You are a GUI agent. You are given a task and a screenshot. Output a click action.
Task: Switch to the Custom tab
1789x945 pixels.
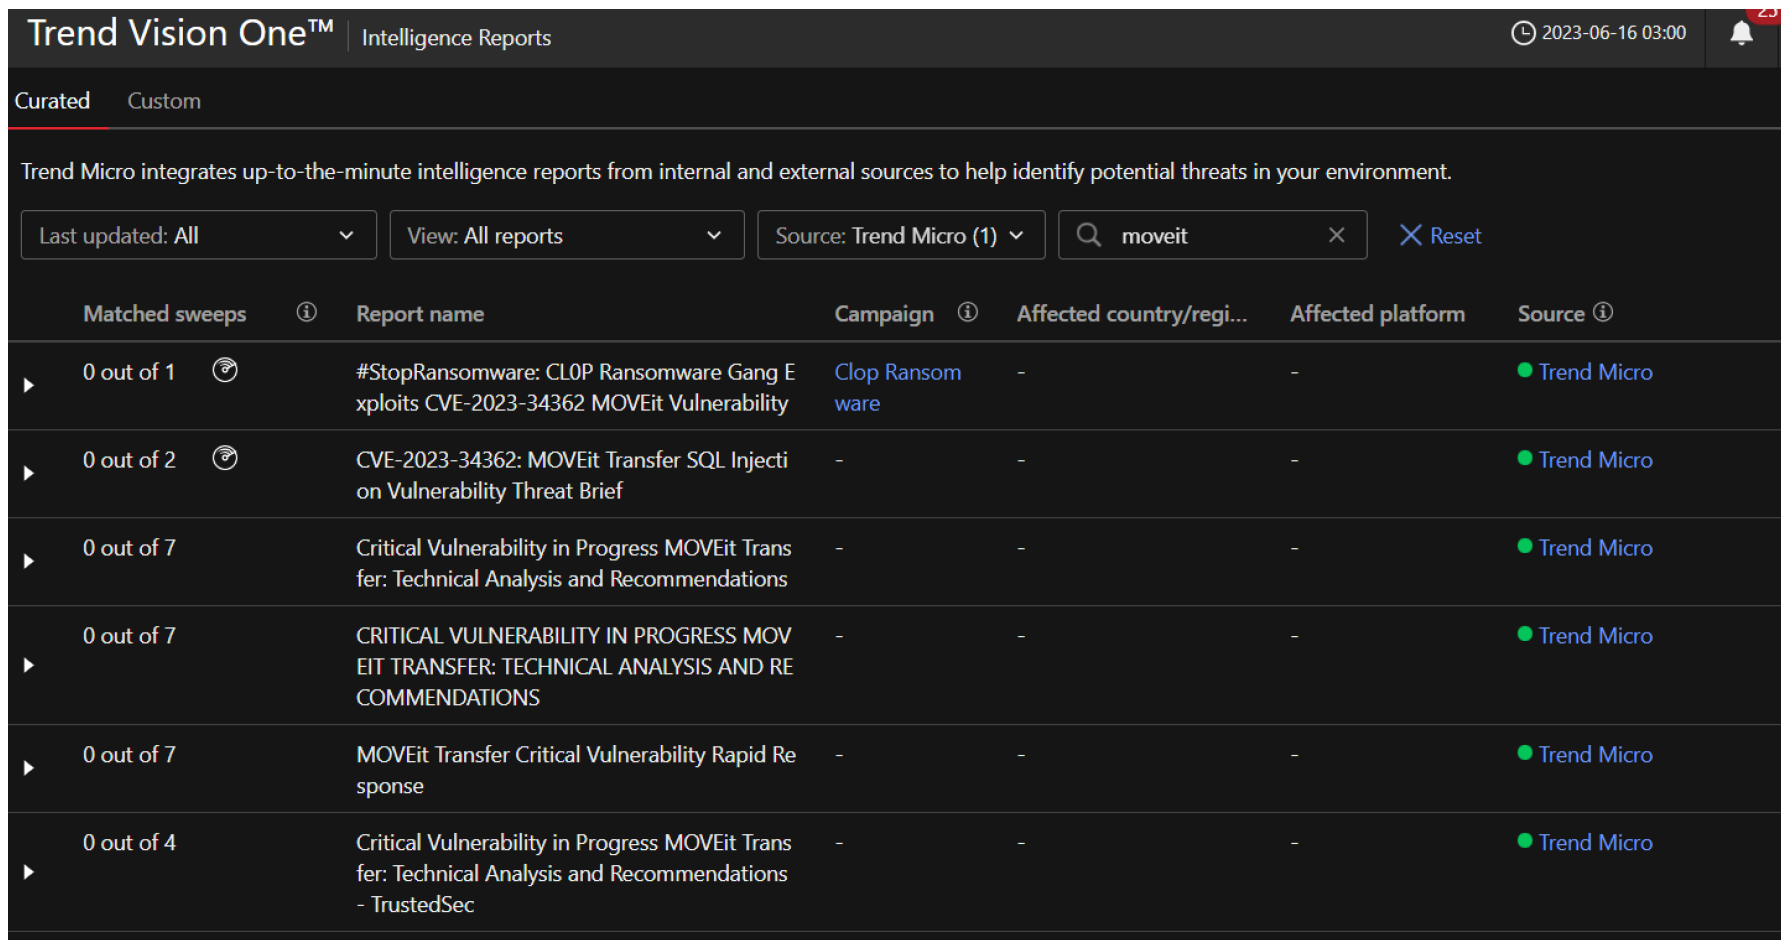[x=164, y=101]
